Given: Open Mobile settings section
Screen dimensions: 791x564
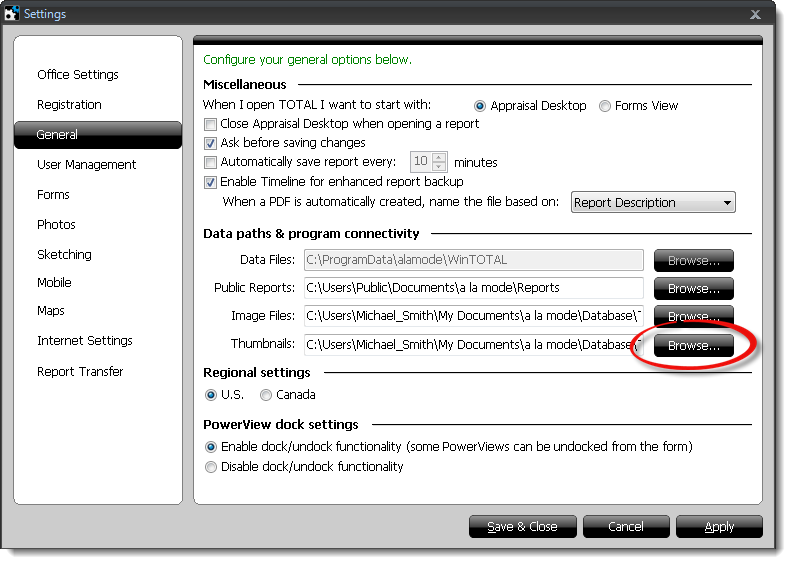Looking at the screenshot, I should coord(54,283).
